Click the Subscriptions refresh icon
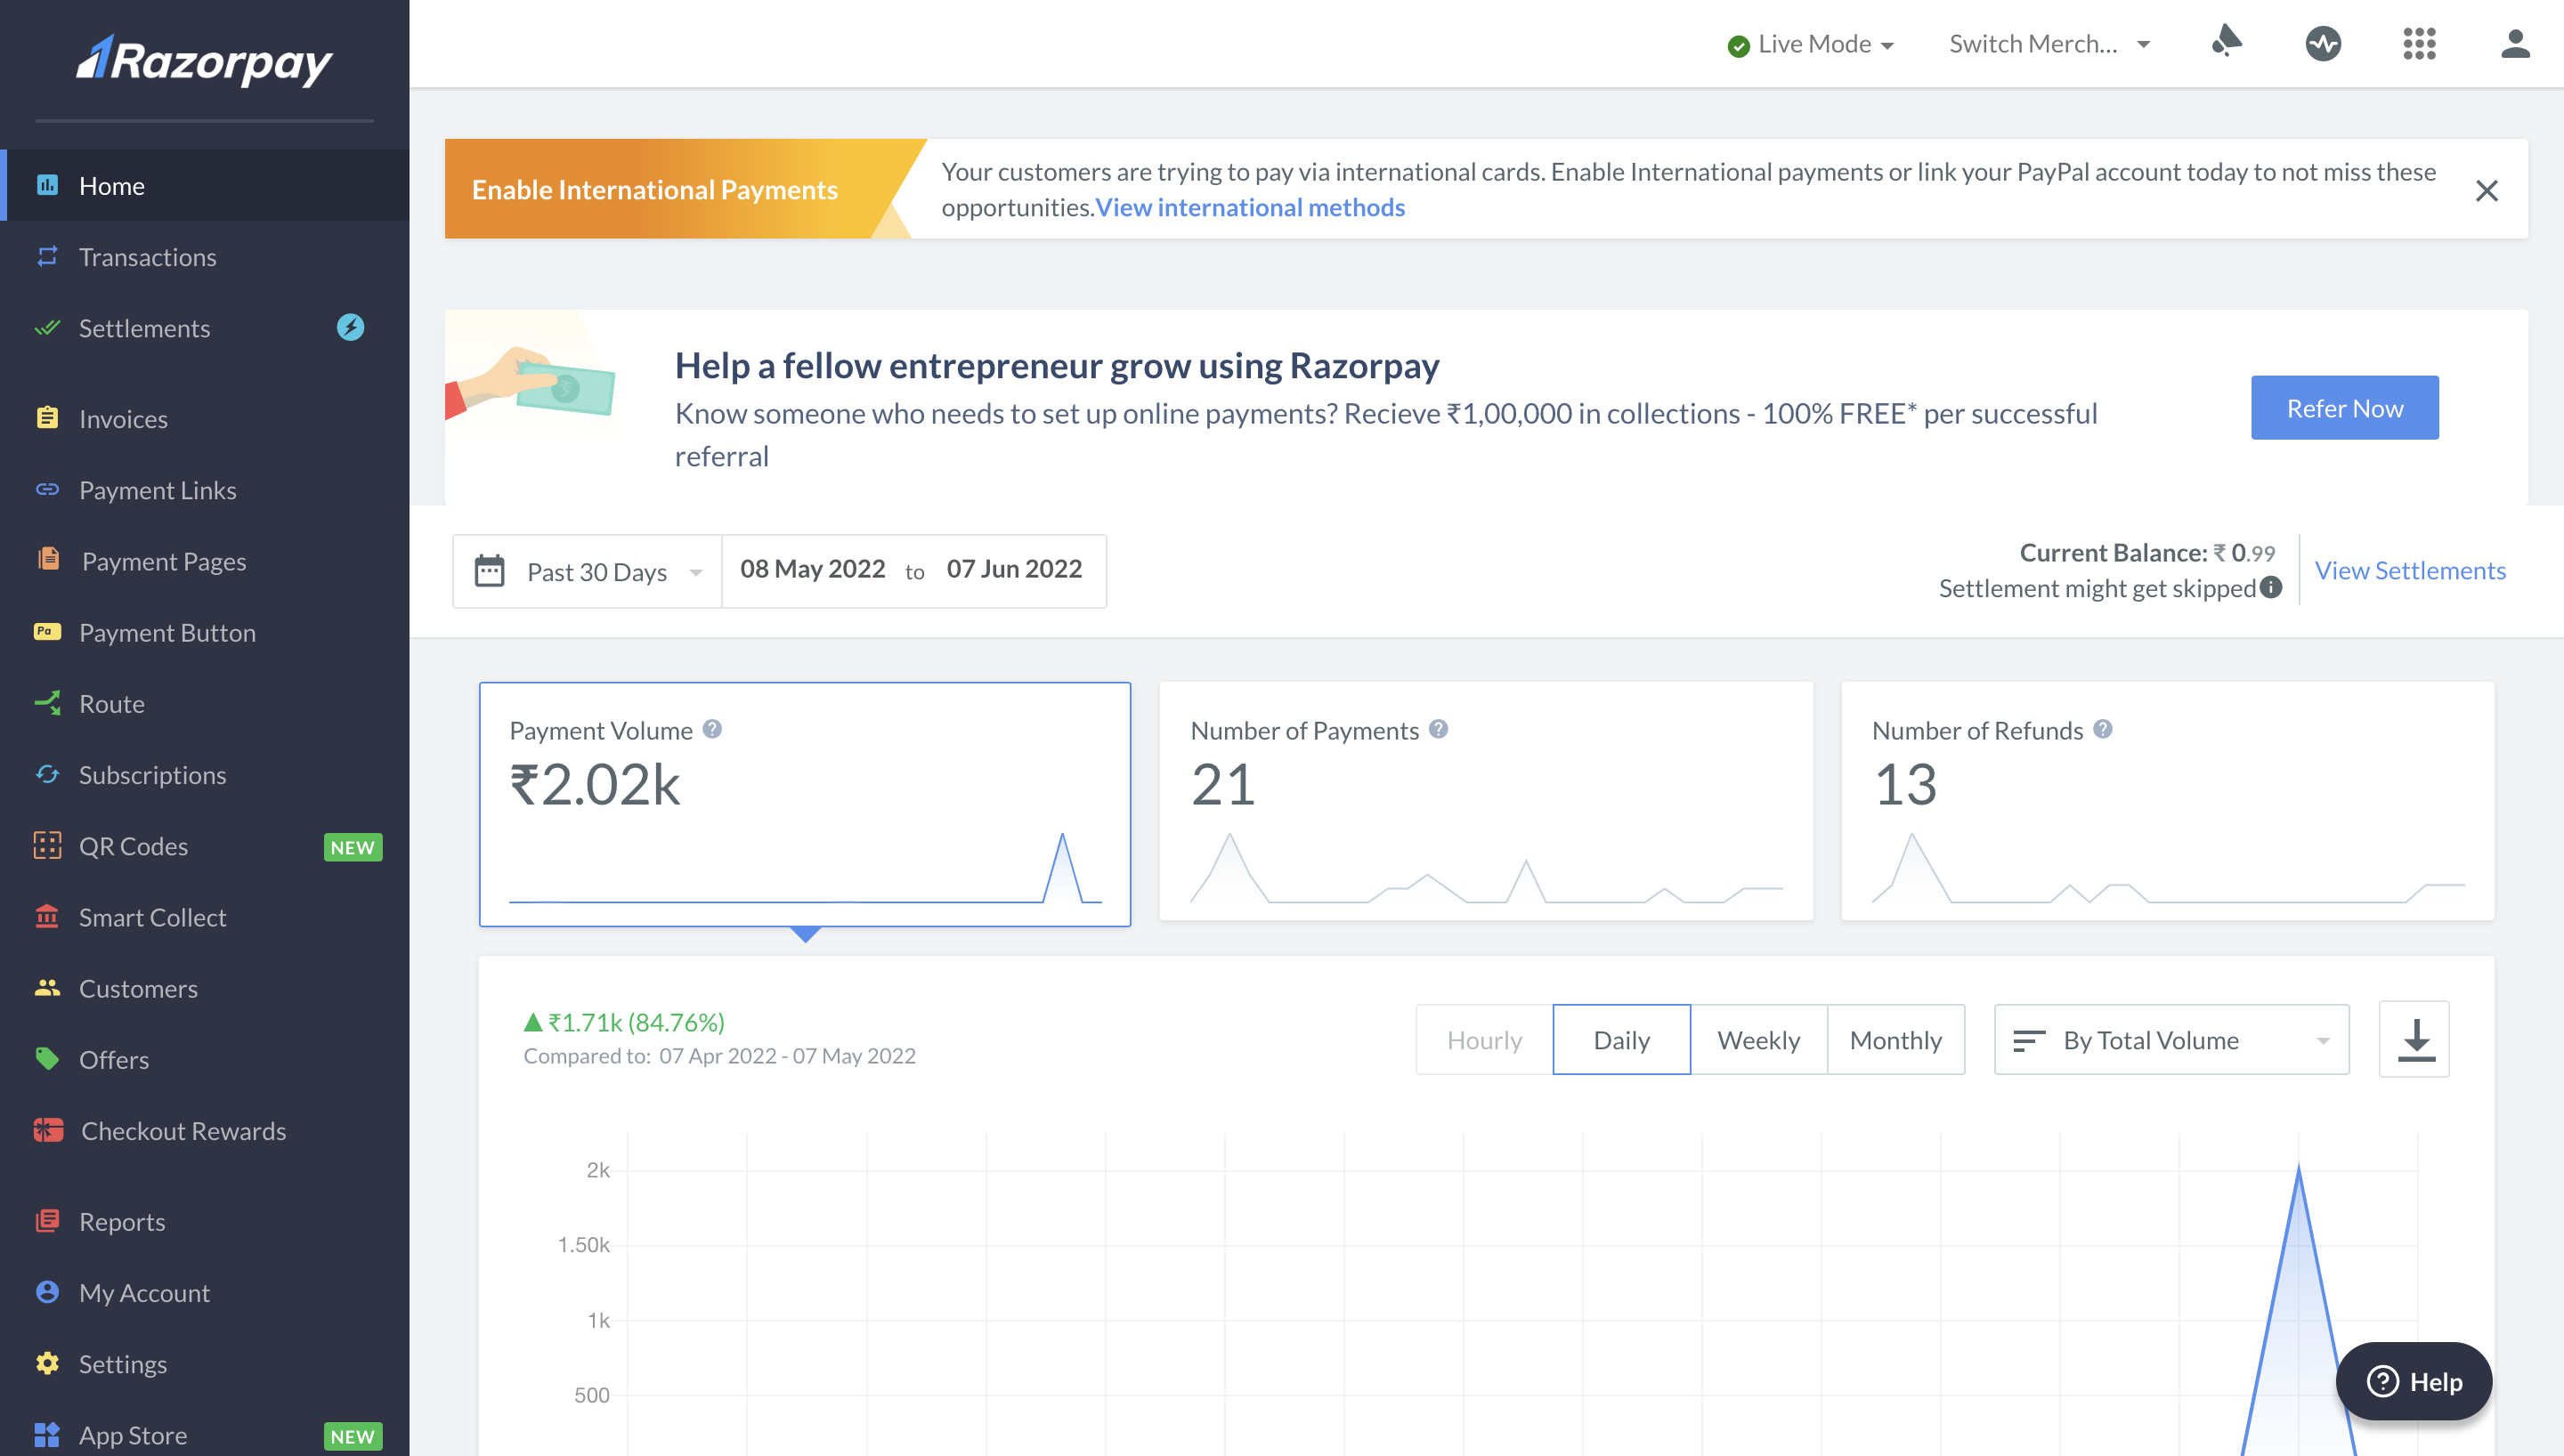Viewport: 2564px width, 1456px height. (47, 774)
